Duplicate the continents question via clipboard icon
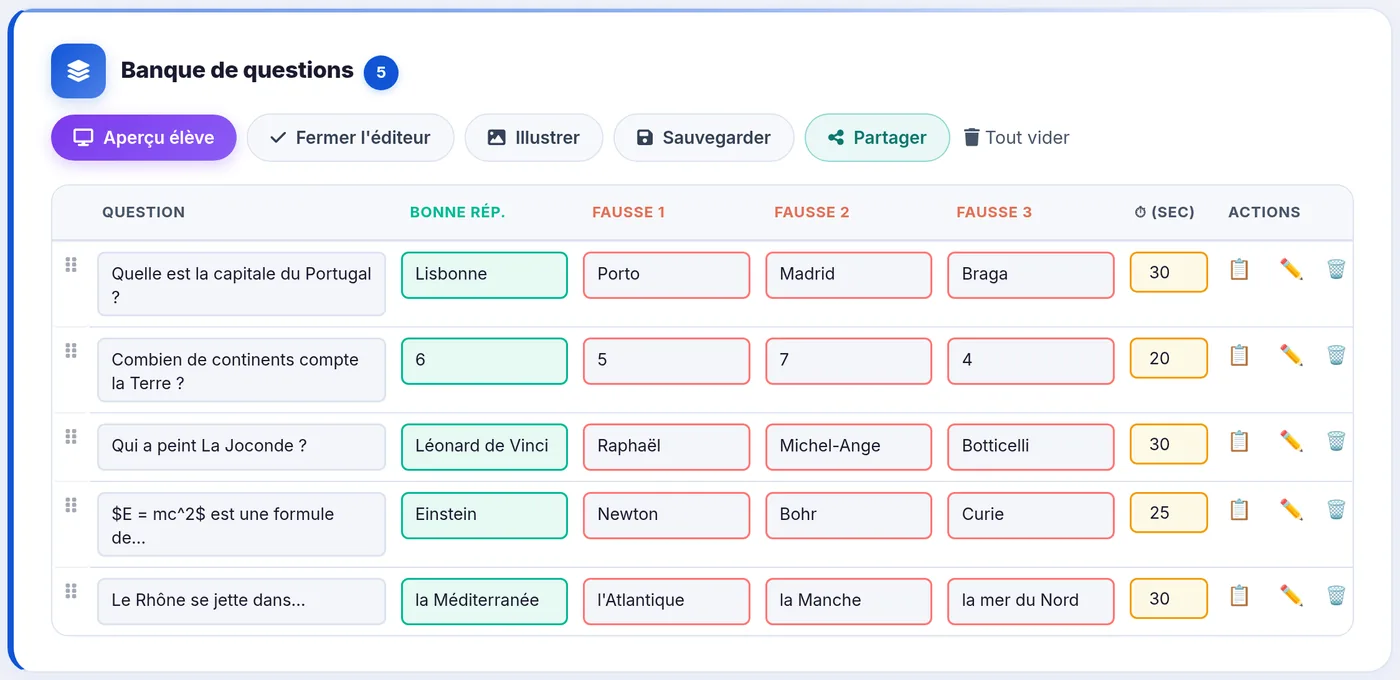Screen dimensions: 1400x680 1239,355
